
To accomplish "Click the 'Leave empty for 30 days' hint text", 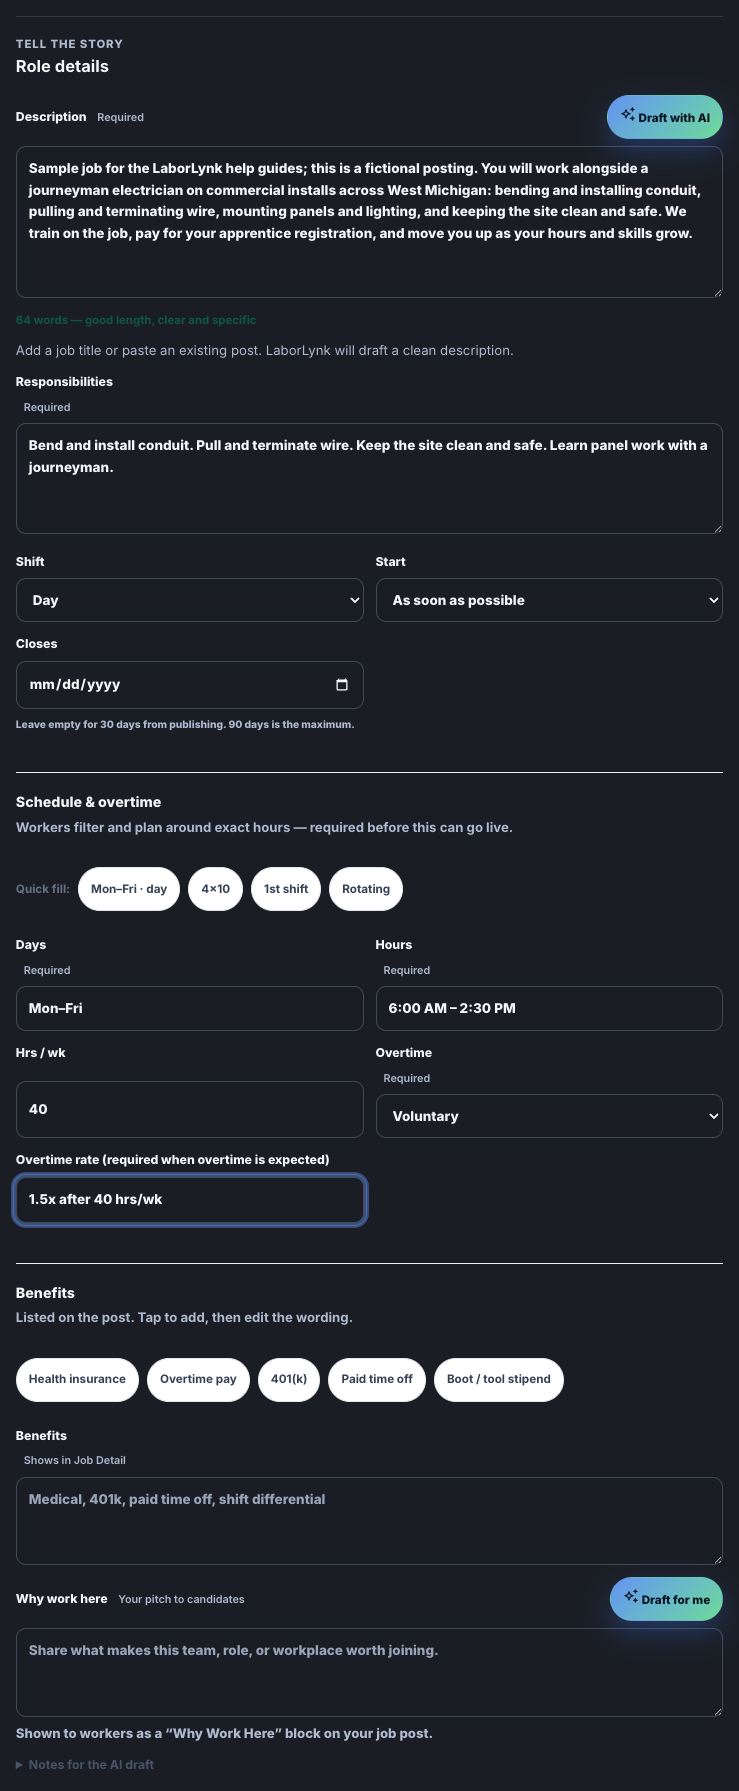I will point(185,724).
